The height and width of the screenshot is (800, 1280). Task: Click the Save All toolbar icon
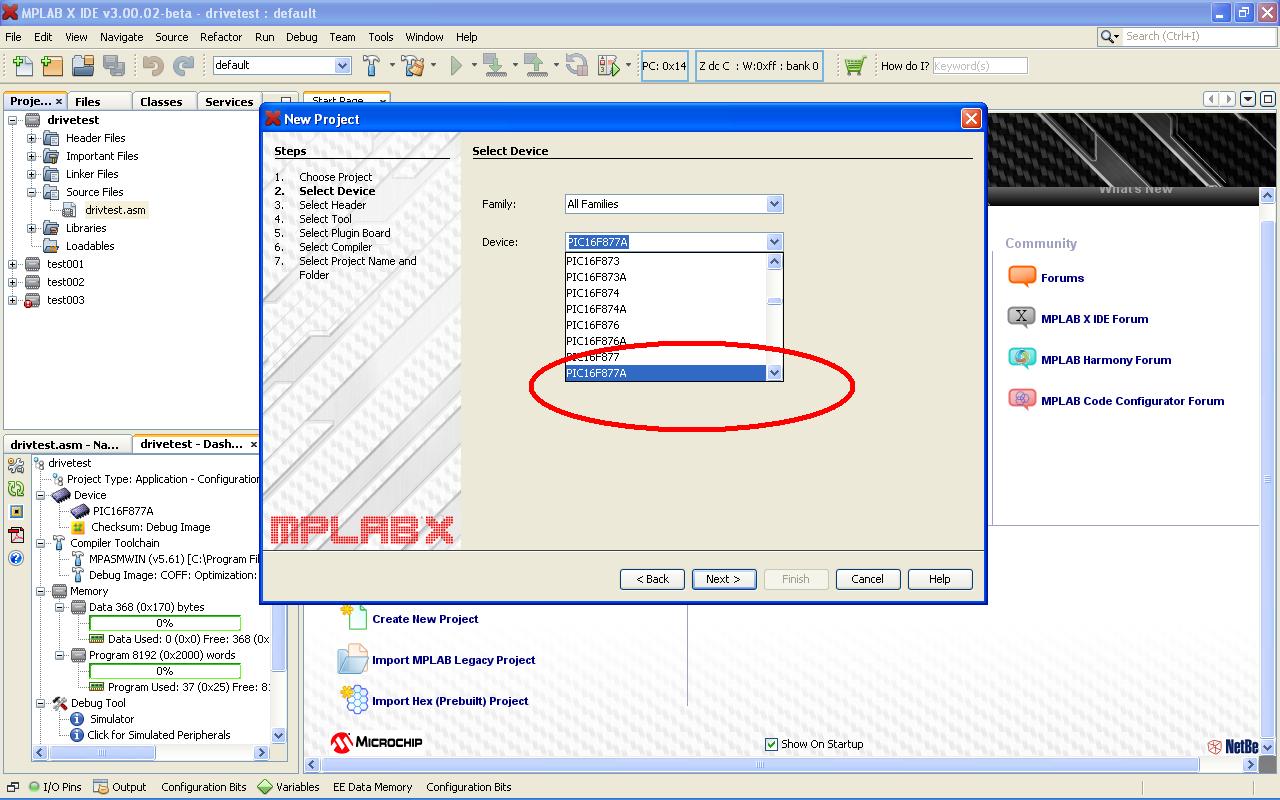(113, 66)
